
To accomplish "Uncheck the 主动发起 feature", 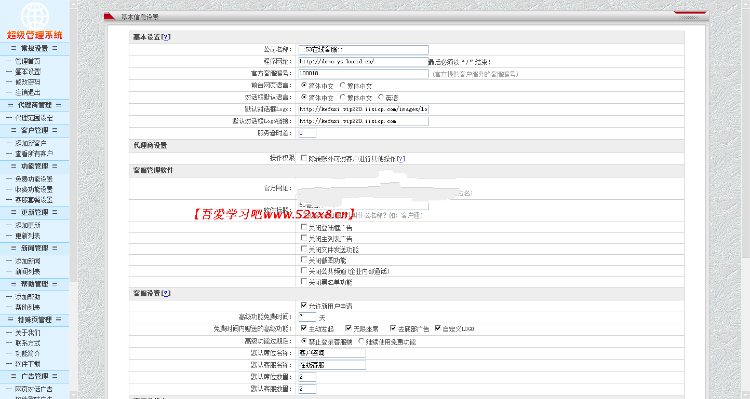I will pyautogui.click(x=304, y=328).
